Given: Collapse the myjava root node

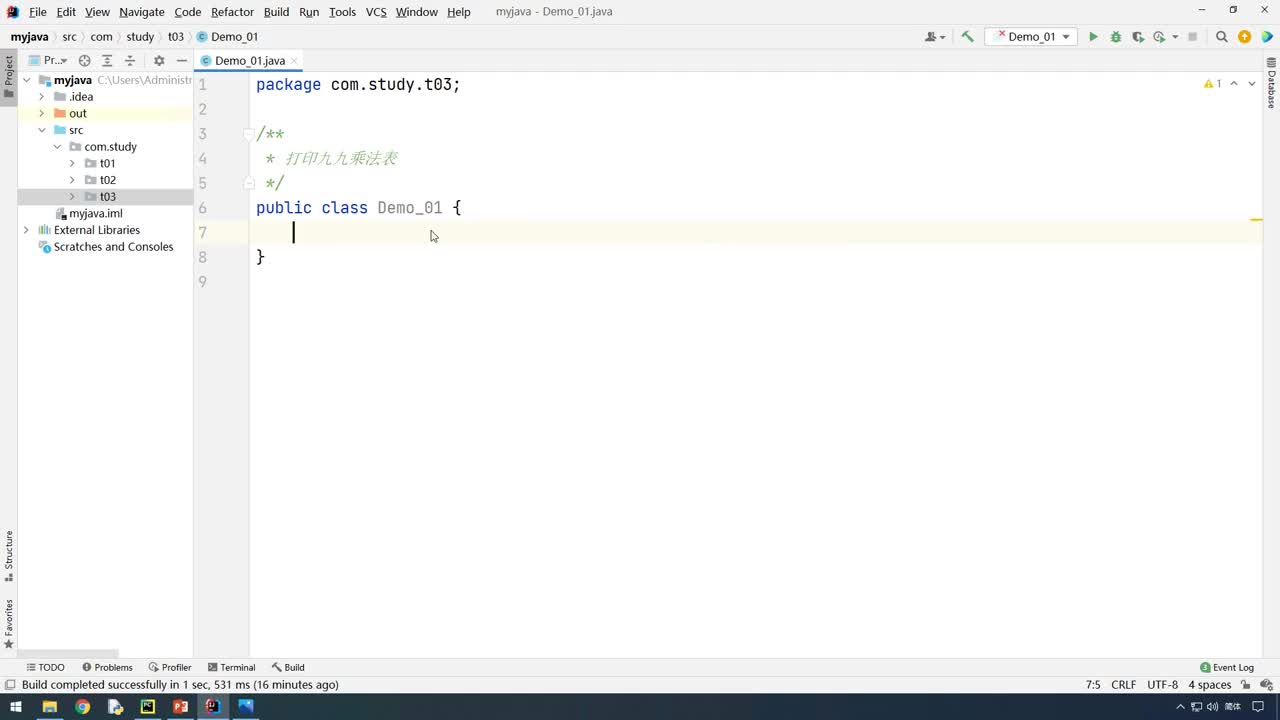Looking at the screenshot, I should click(x=27, y=80).
